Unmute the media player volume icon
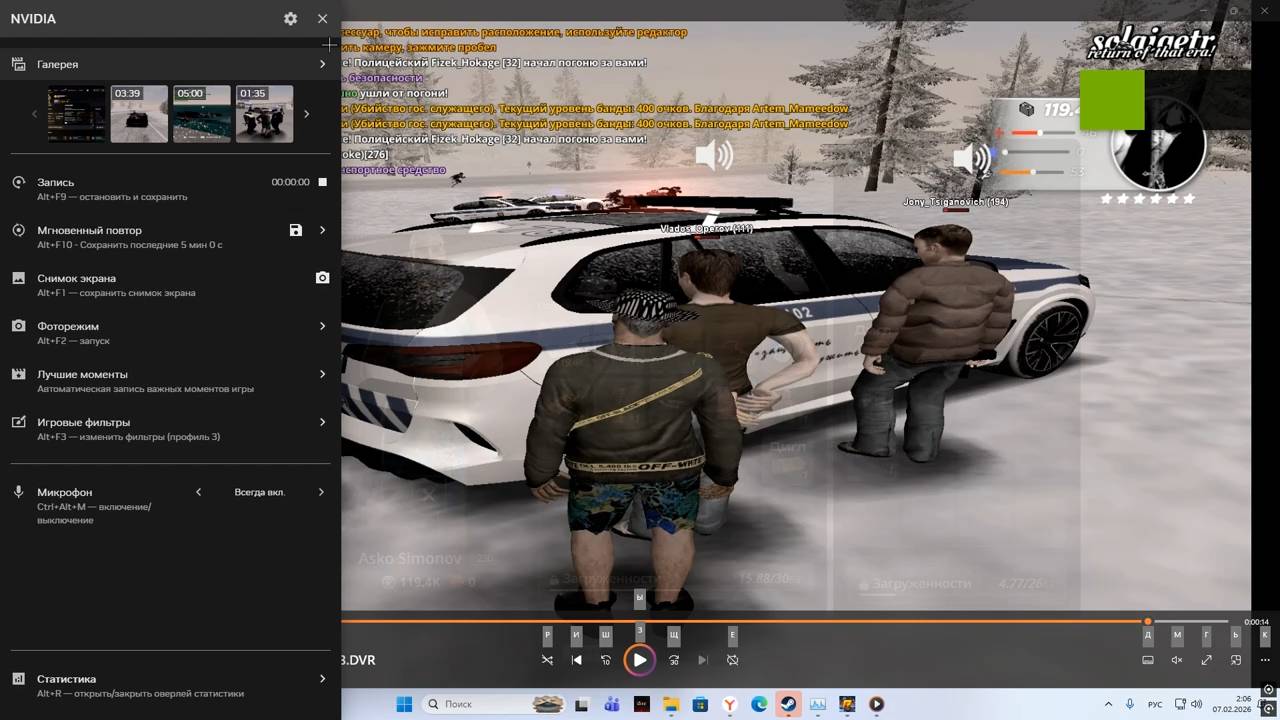 click(1177, 660)
